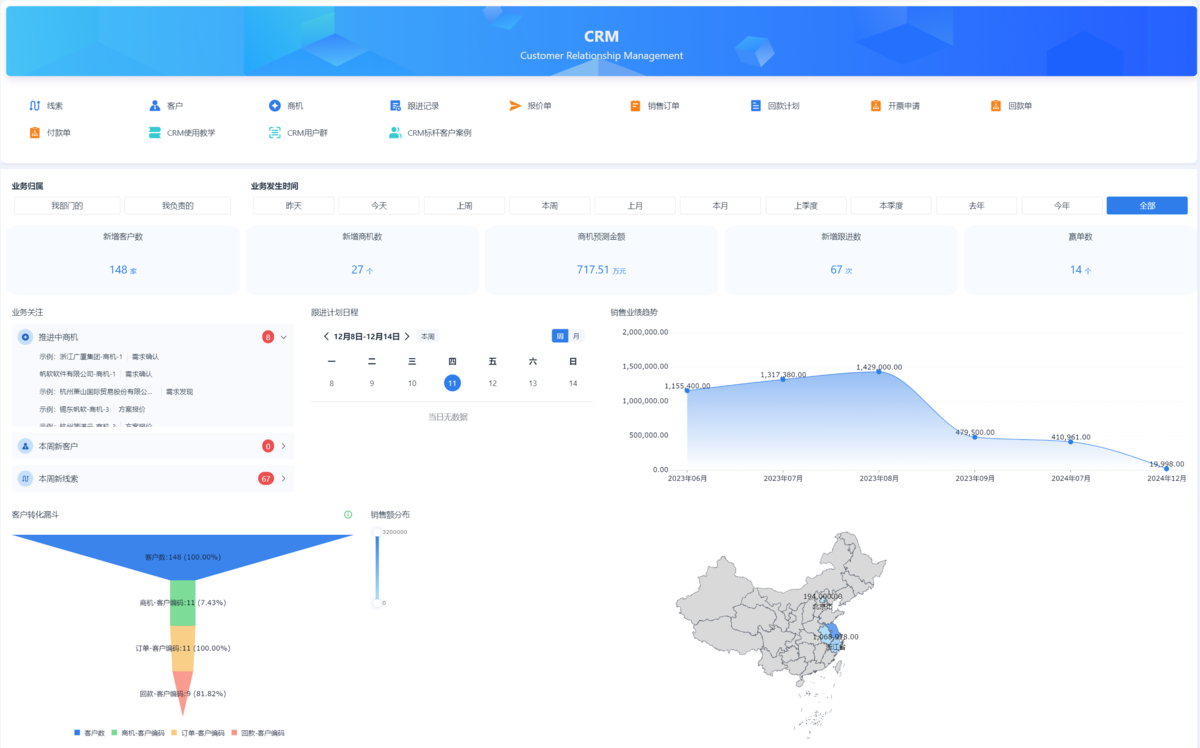The width and height of the screenshot is (1200, 748).
Task: Expand the 本周新客户 section chevron
Action: click(x=284, y=446)
